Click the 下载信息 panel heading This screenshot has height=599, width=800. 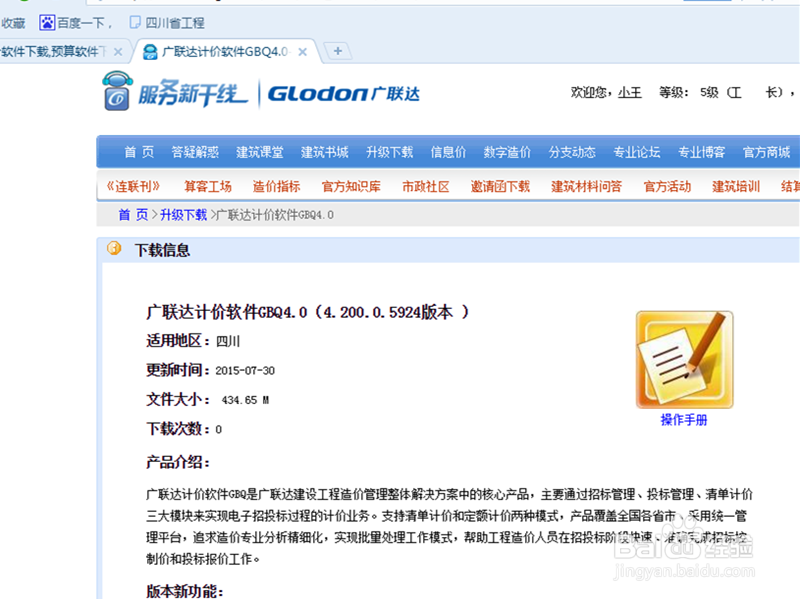coord(162,250)
